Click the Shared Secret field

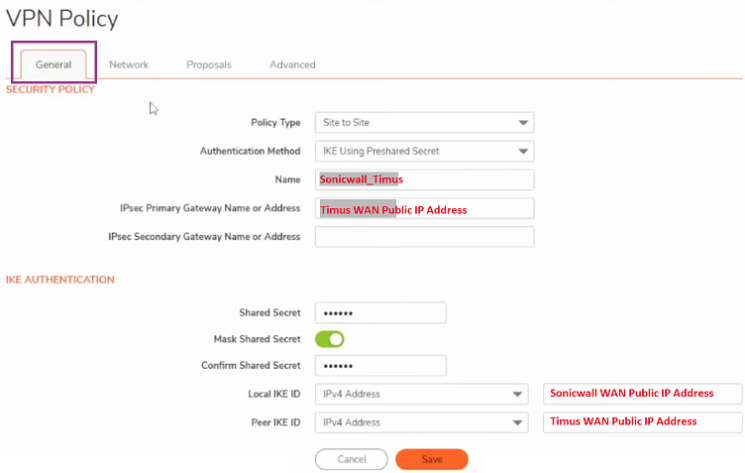pyautogui.click(x=381, y=313)
